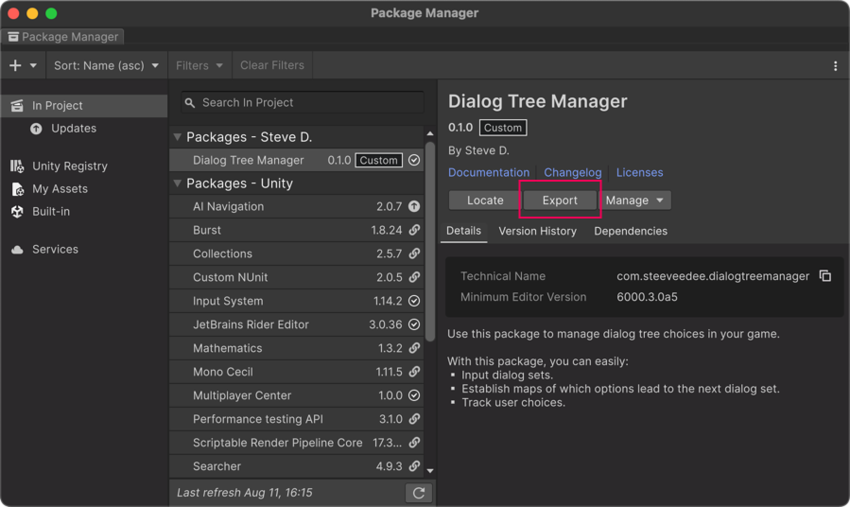The width and height of the screenshot is (850, 507).
Task: Click the Export button
Action: (559, 201)
